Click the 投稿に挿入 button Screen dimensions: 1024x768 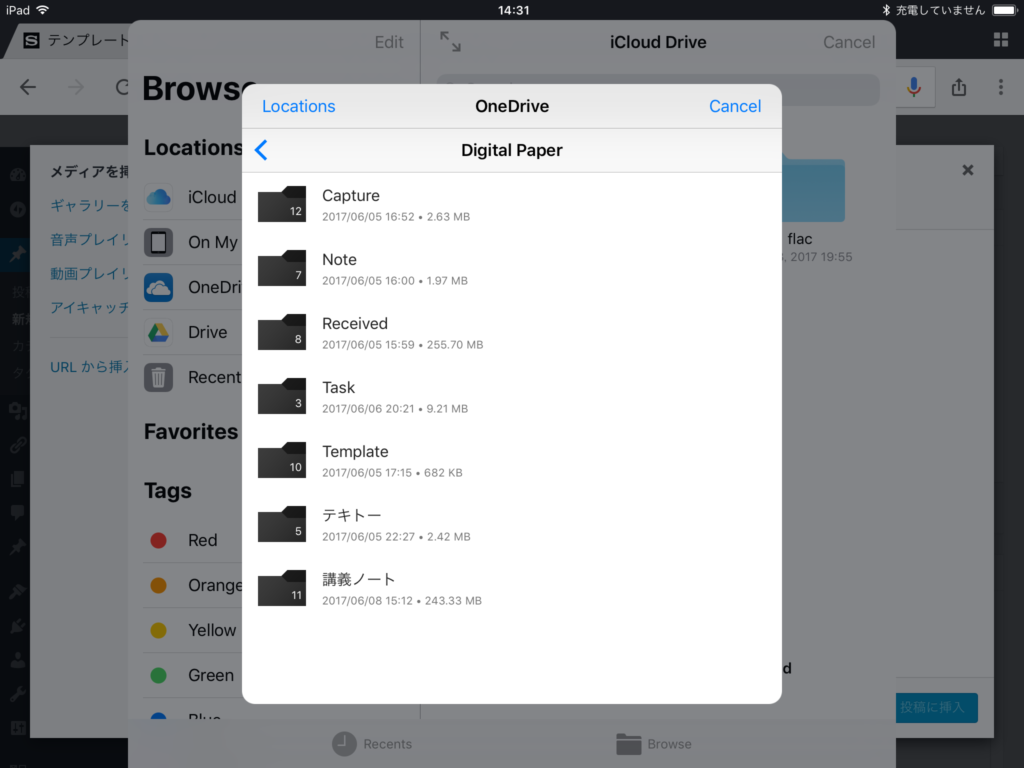(936, 707)
